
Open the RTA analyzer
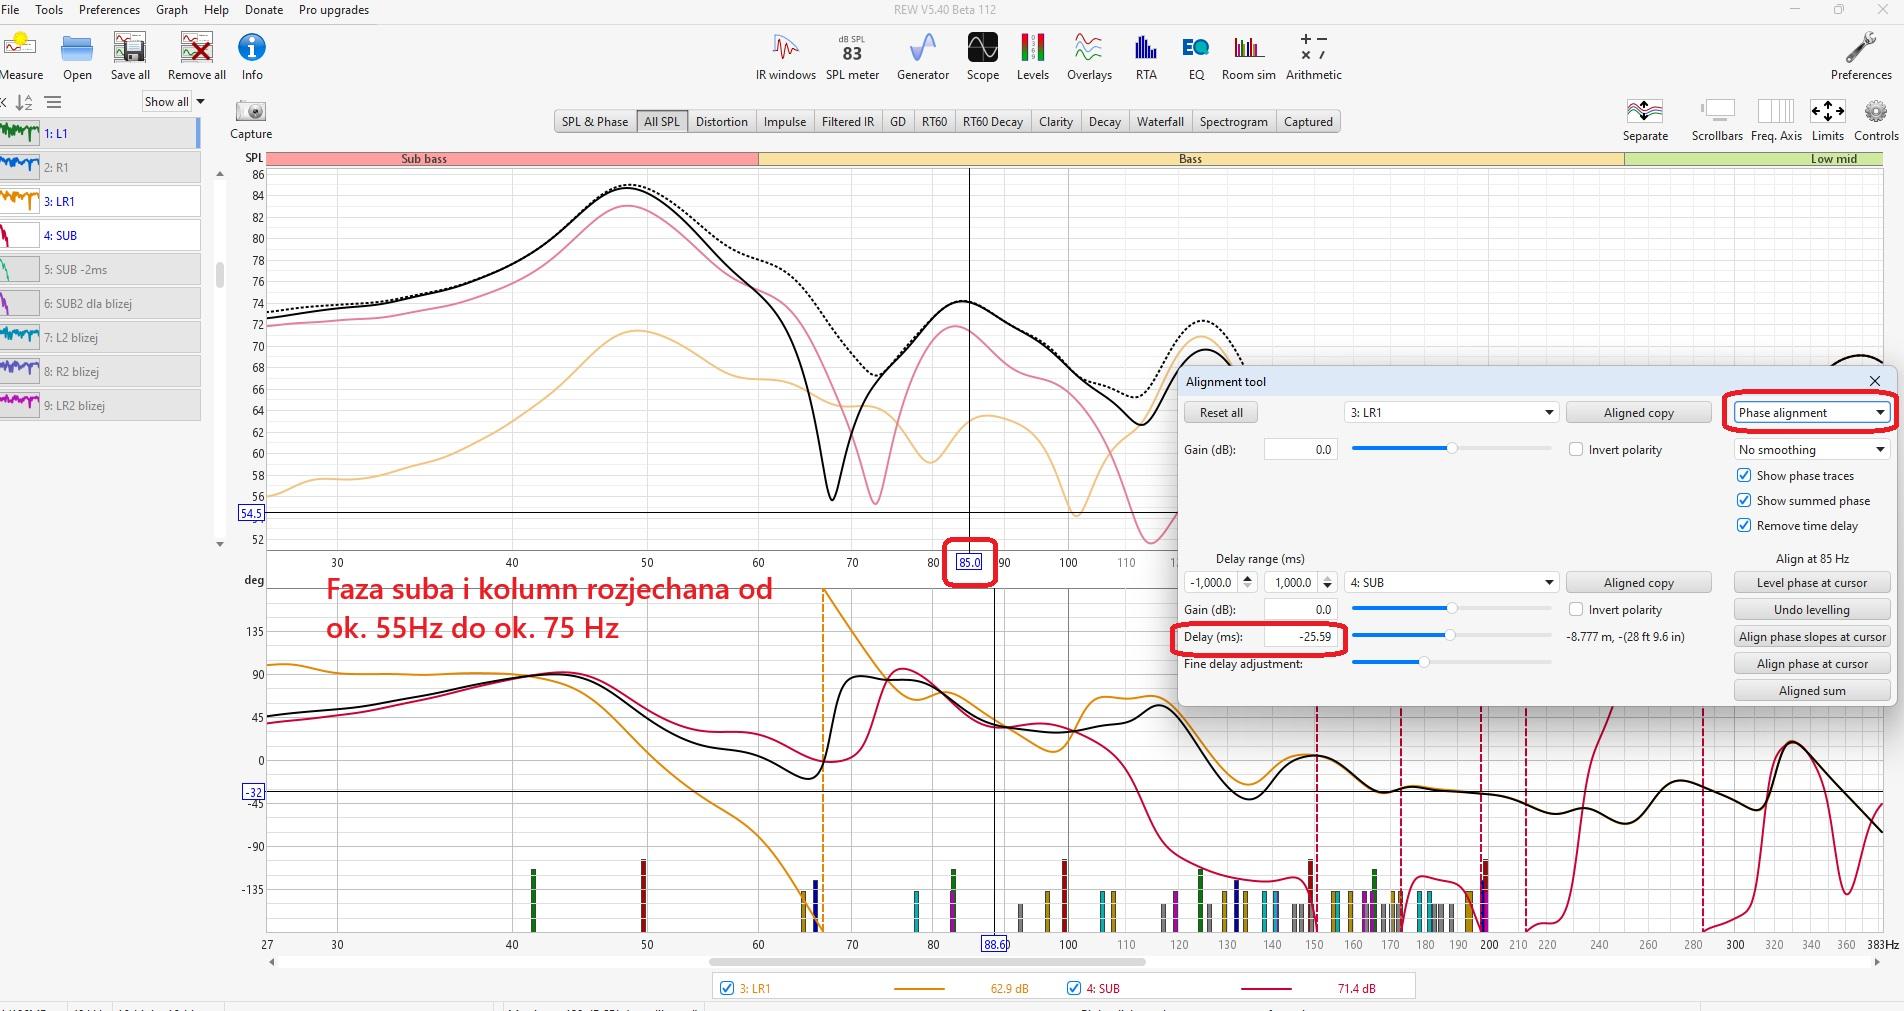tap(1145, 56)
